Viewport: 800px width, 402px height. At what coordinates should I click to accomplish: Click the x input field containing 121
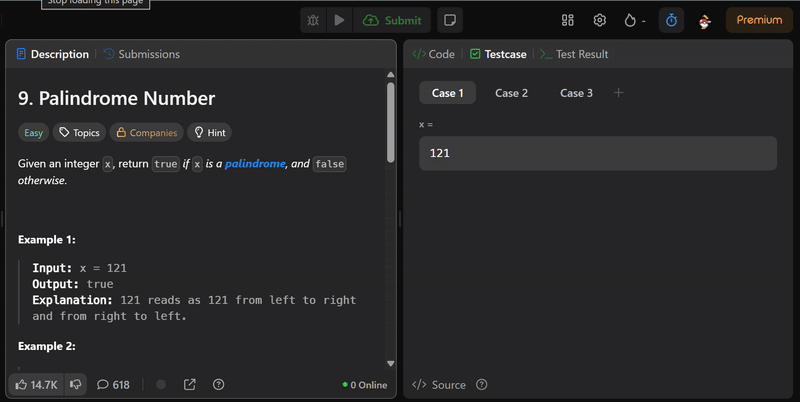pyautogui.click(x=597, y=153)
